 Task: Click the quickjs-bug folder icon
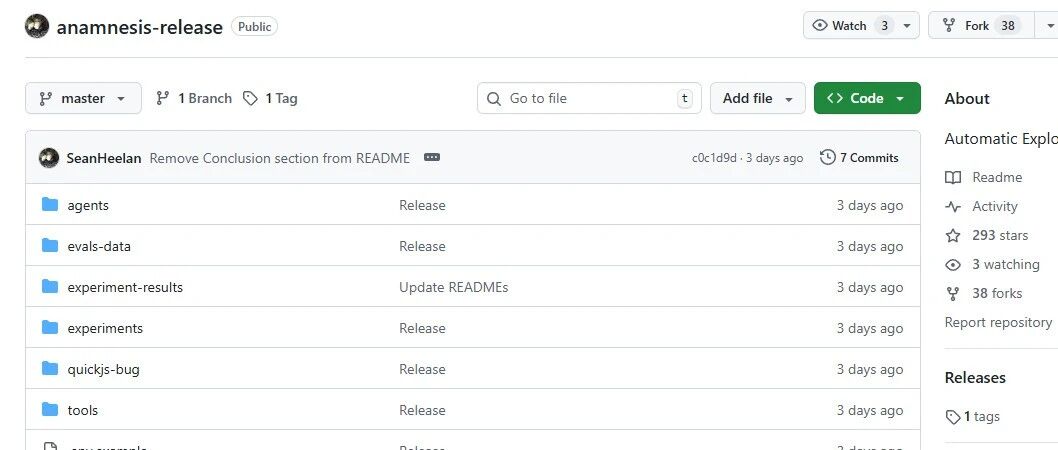pyautogui.click(x=50, y=368)
